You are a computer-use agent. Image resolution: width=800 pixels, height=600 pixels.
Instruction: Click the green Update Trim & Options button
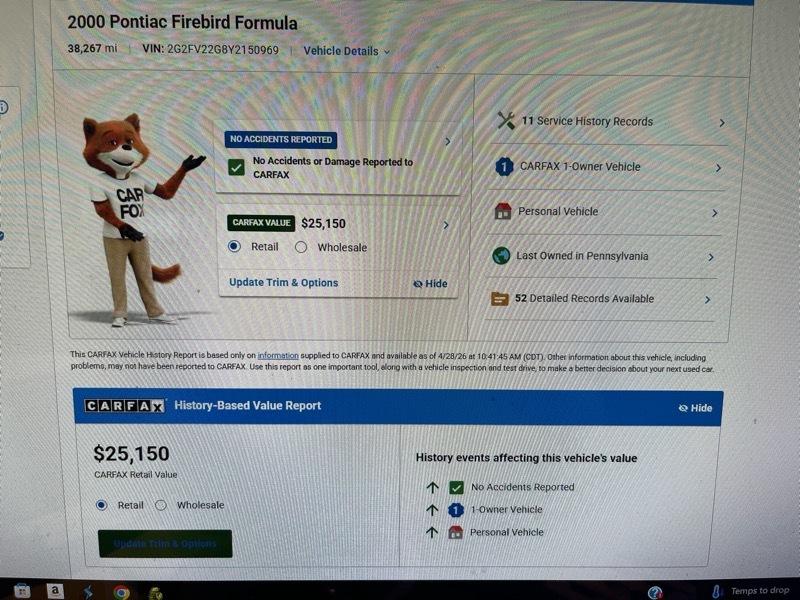point(165,544)
